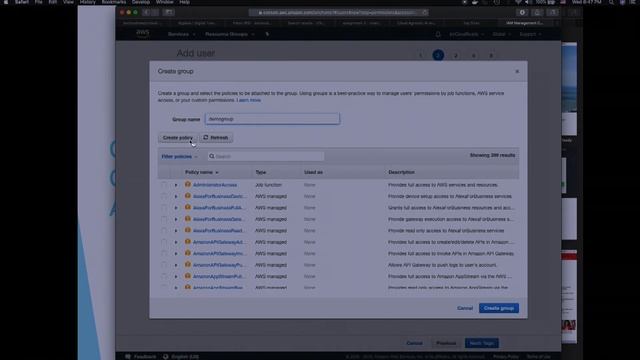Screen dimensions: 640x360
Task: Sort by the Policy name column header
Action: 201,172
